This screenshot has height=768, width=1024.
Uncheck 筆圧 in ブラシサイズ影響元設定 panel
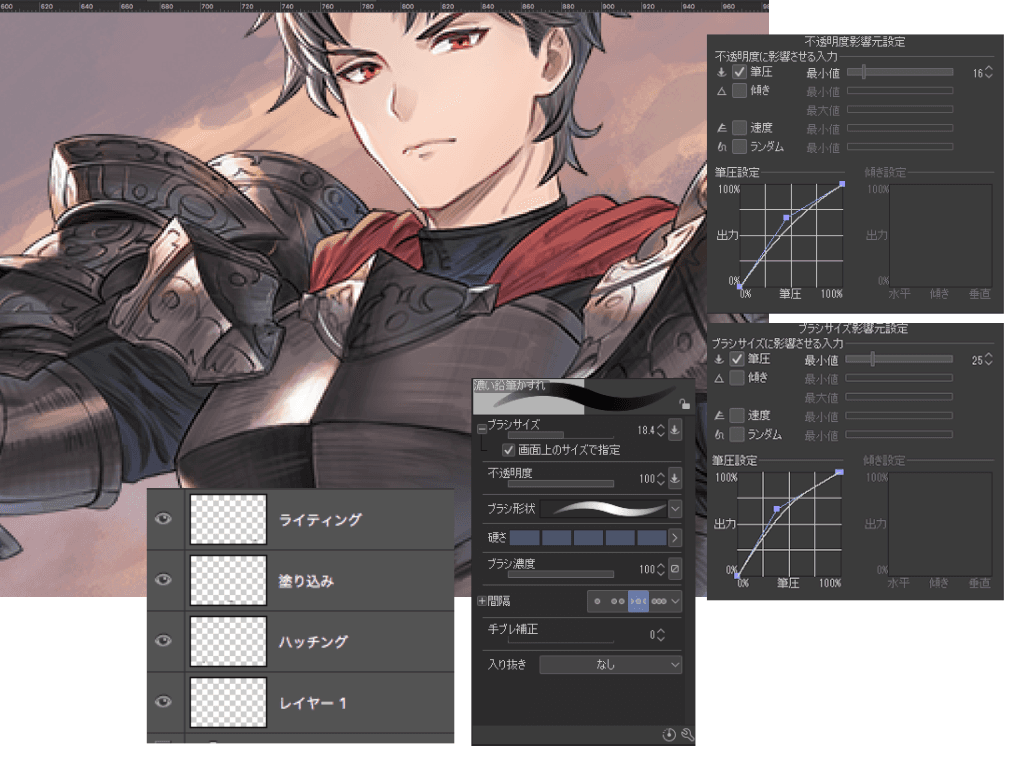click(737, 359)
